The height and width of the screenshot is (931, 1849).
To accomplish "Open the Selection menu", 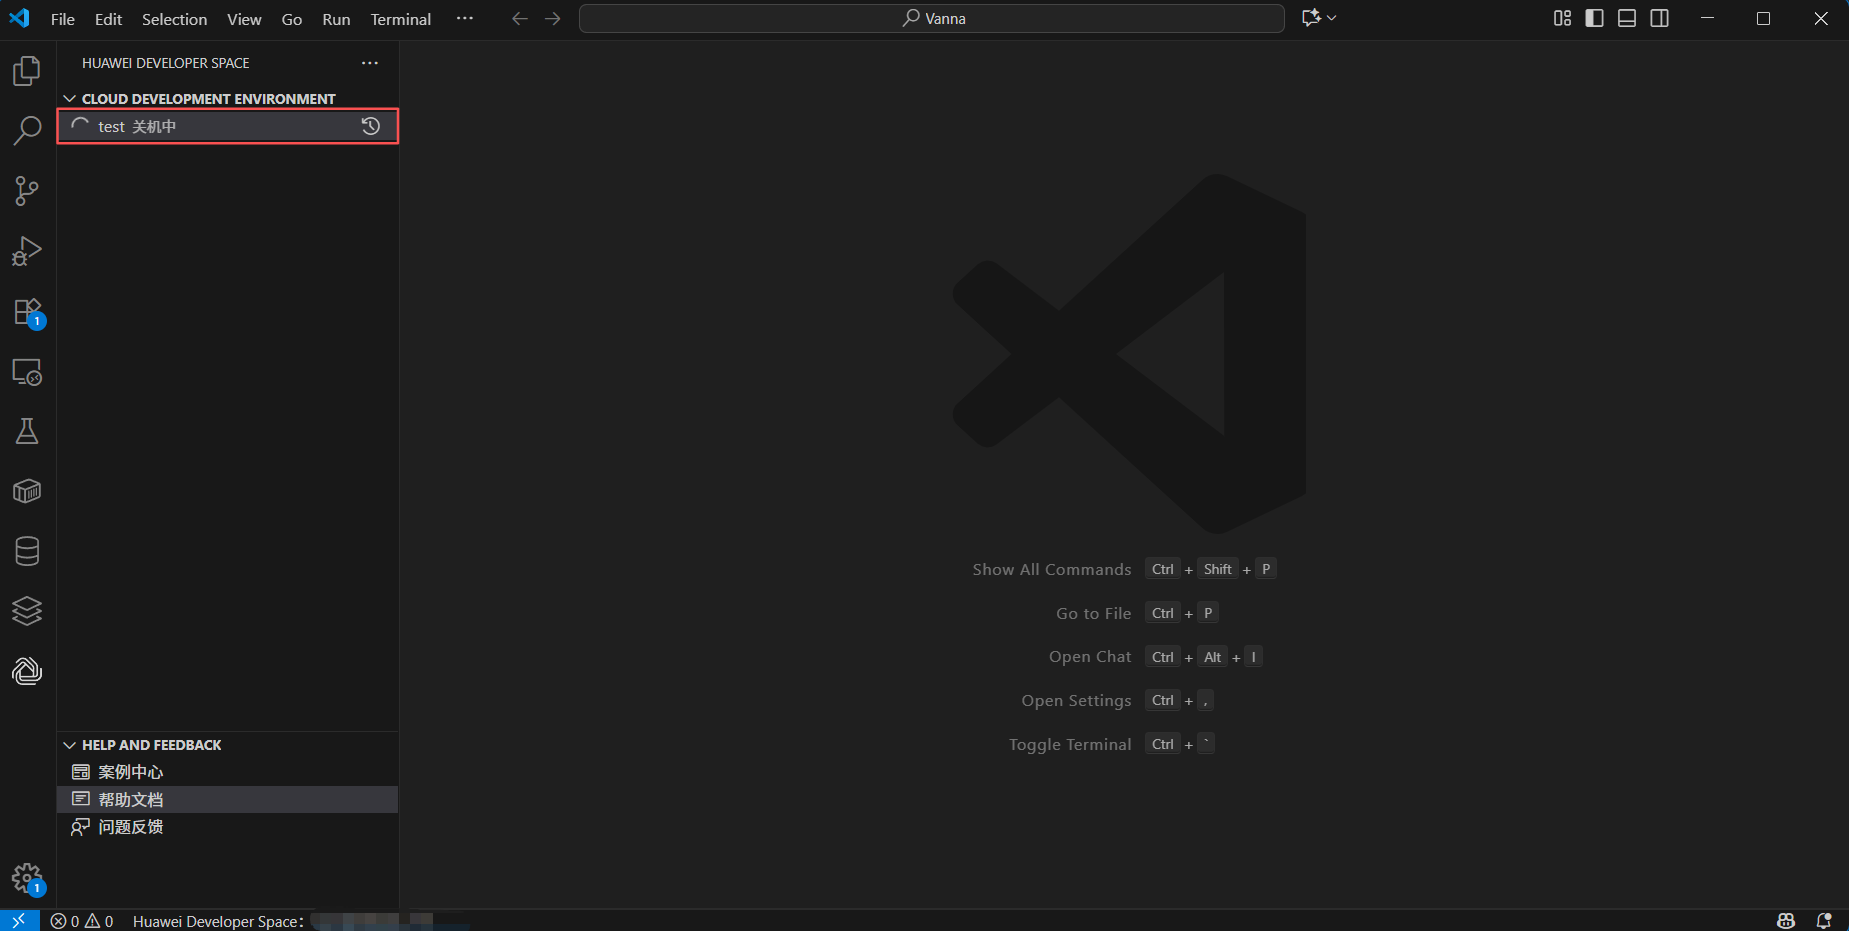I will pyautogui.click(x=174, y=19).
